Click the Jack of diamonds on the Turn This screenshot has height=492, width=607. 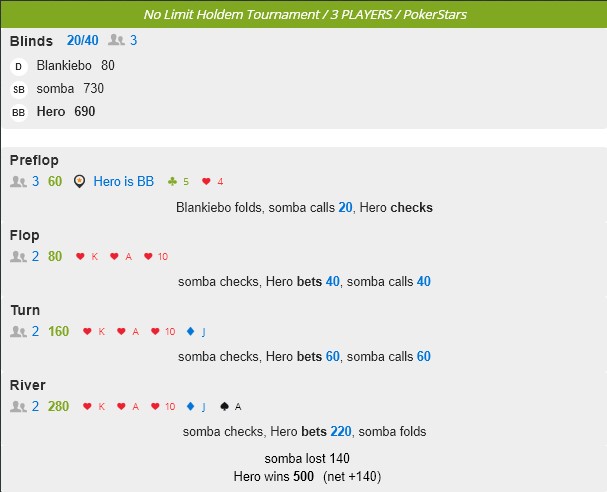click(x=196, y=331)
